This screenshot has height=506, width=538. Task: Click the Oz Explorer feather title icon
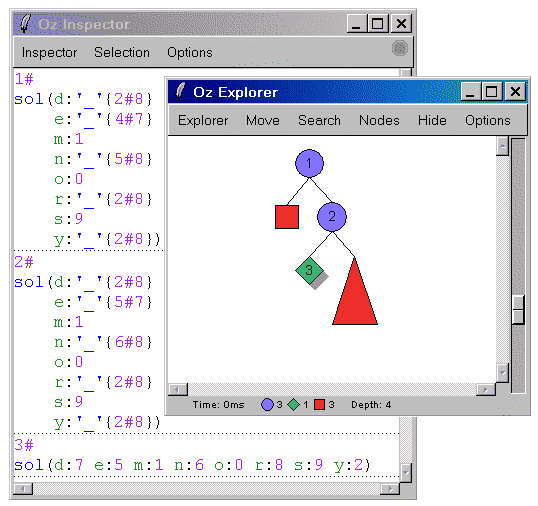click(x=180, y=91)
